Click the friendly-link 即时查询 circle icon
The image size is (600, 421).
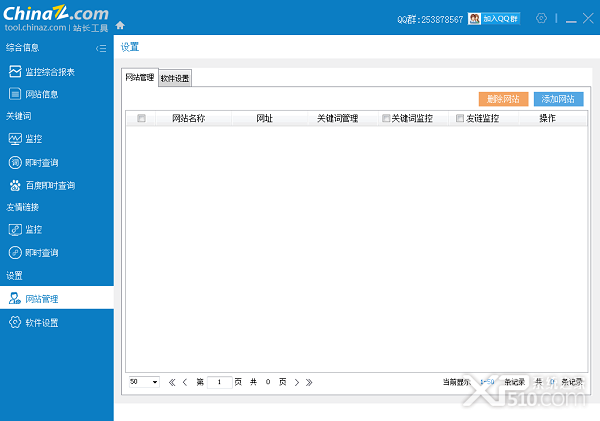(15, 253)
